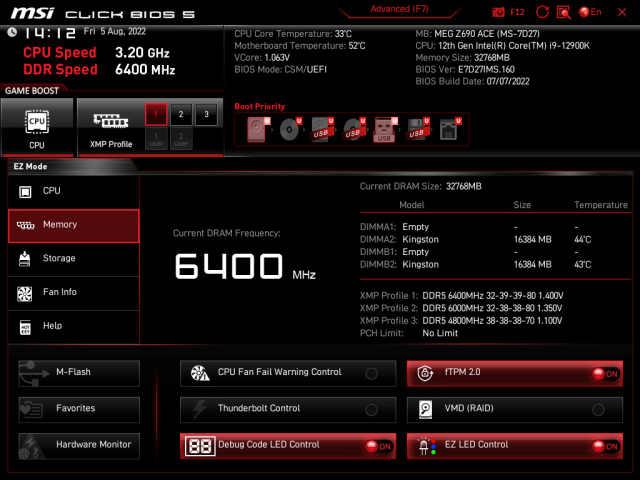
Task: Click the CPU fan warning icon
Action: [200, 373]
